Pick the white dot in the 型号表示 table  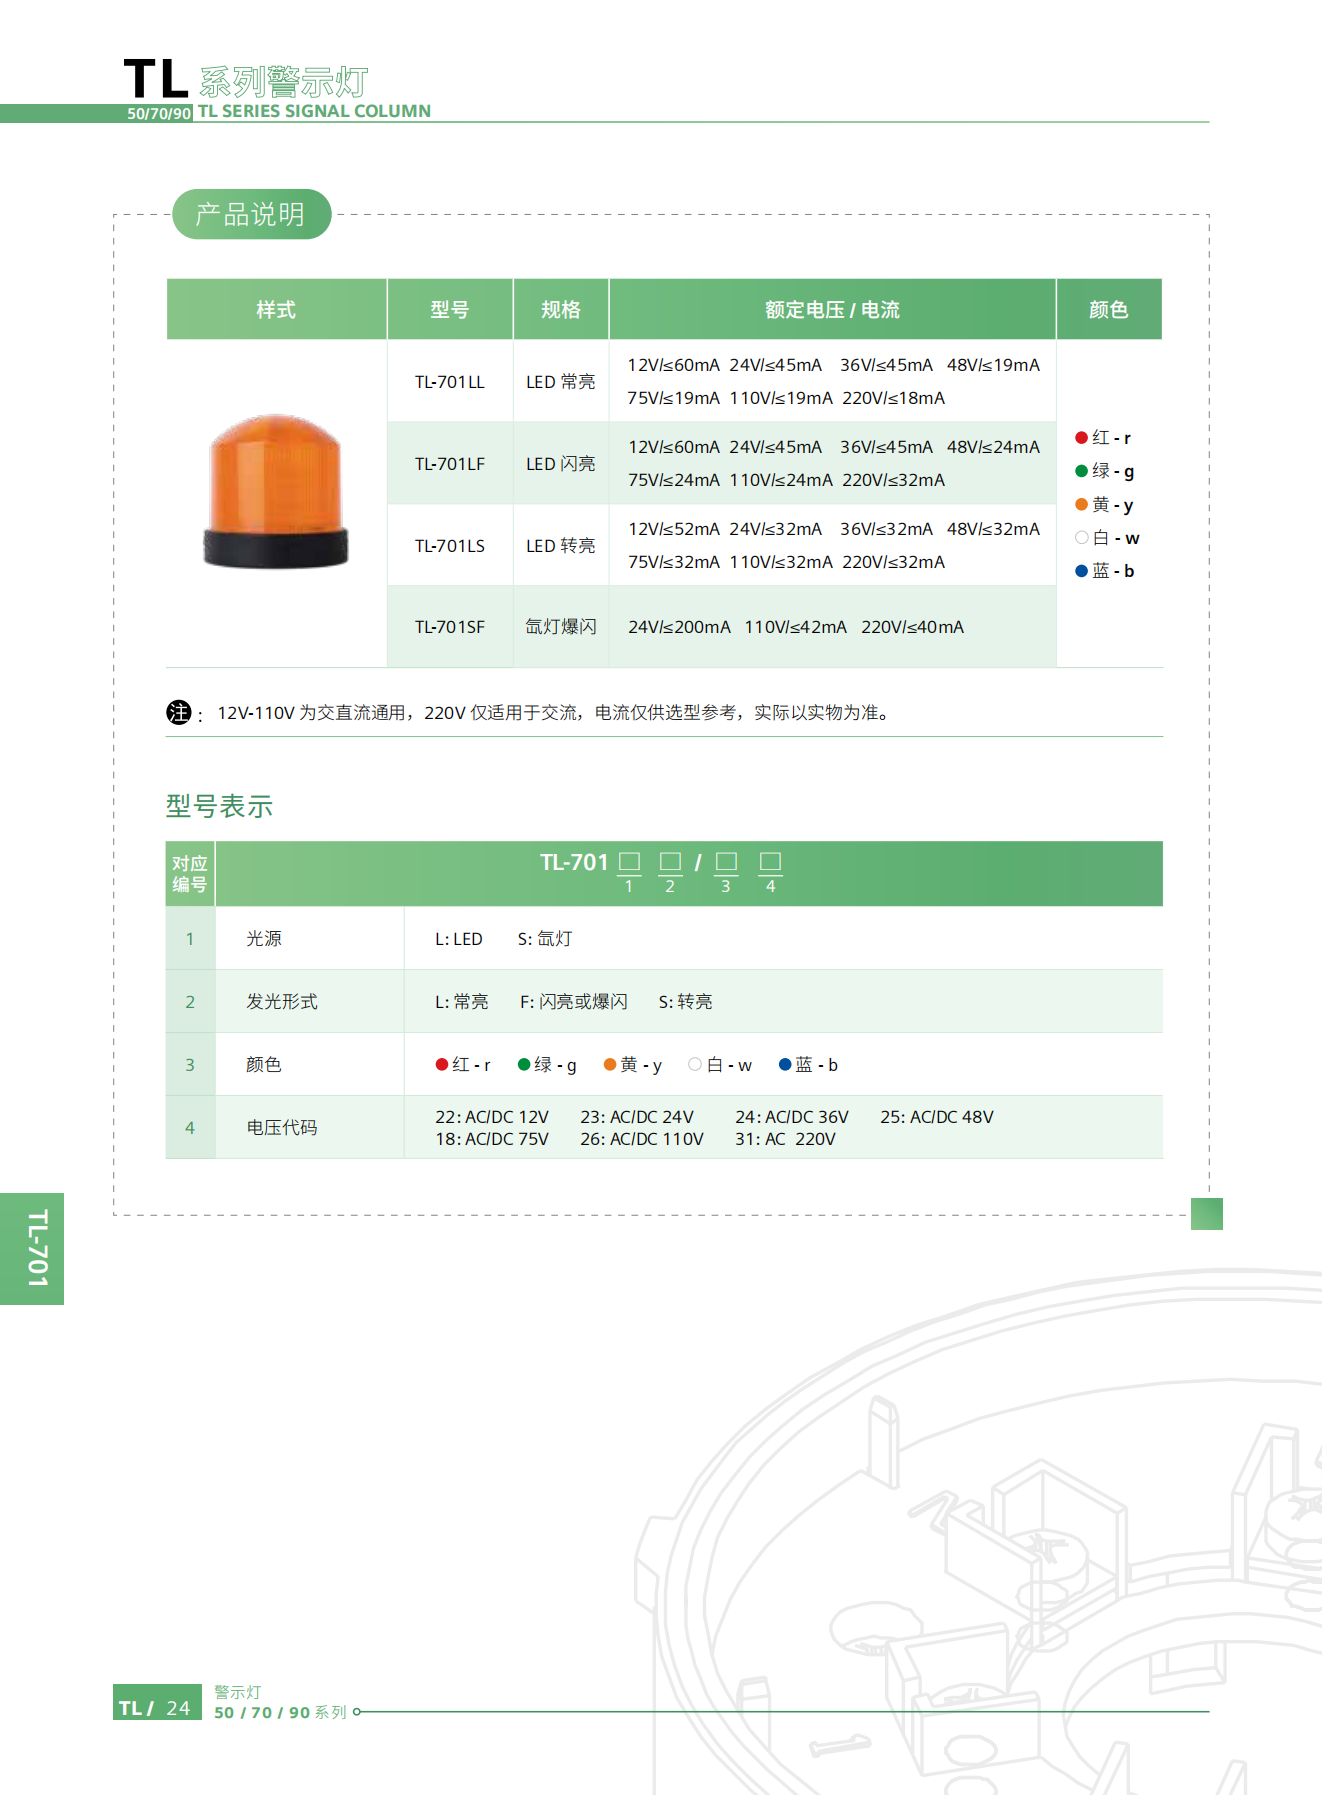pyautogui.click(x=695, y=1064)
